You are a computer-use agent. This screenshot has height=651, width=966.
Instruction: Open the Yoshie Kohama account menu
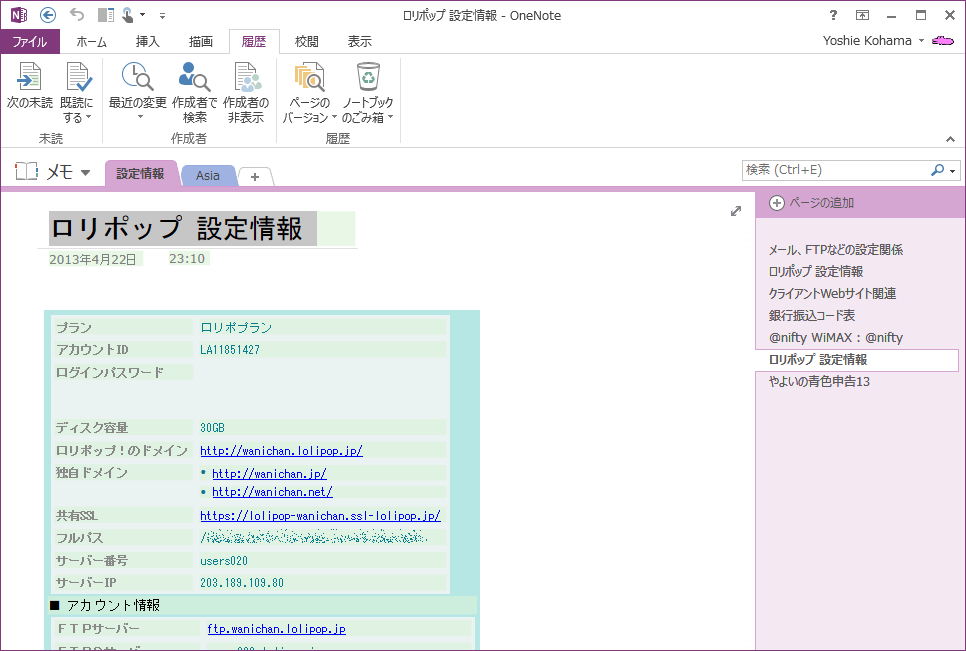(873, 41)
